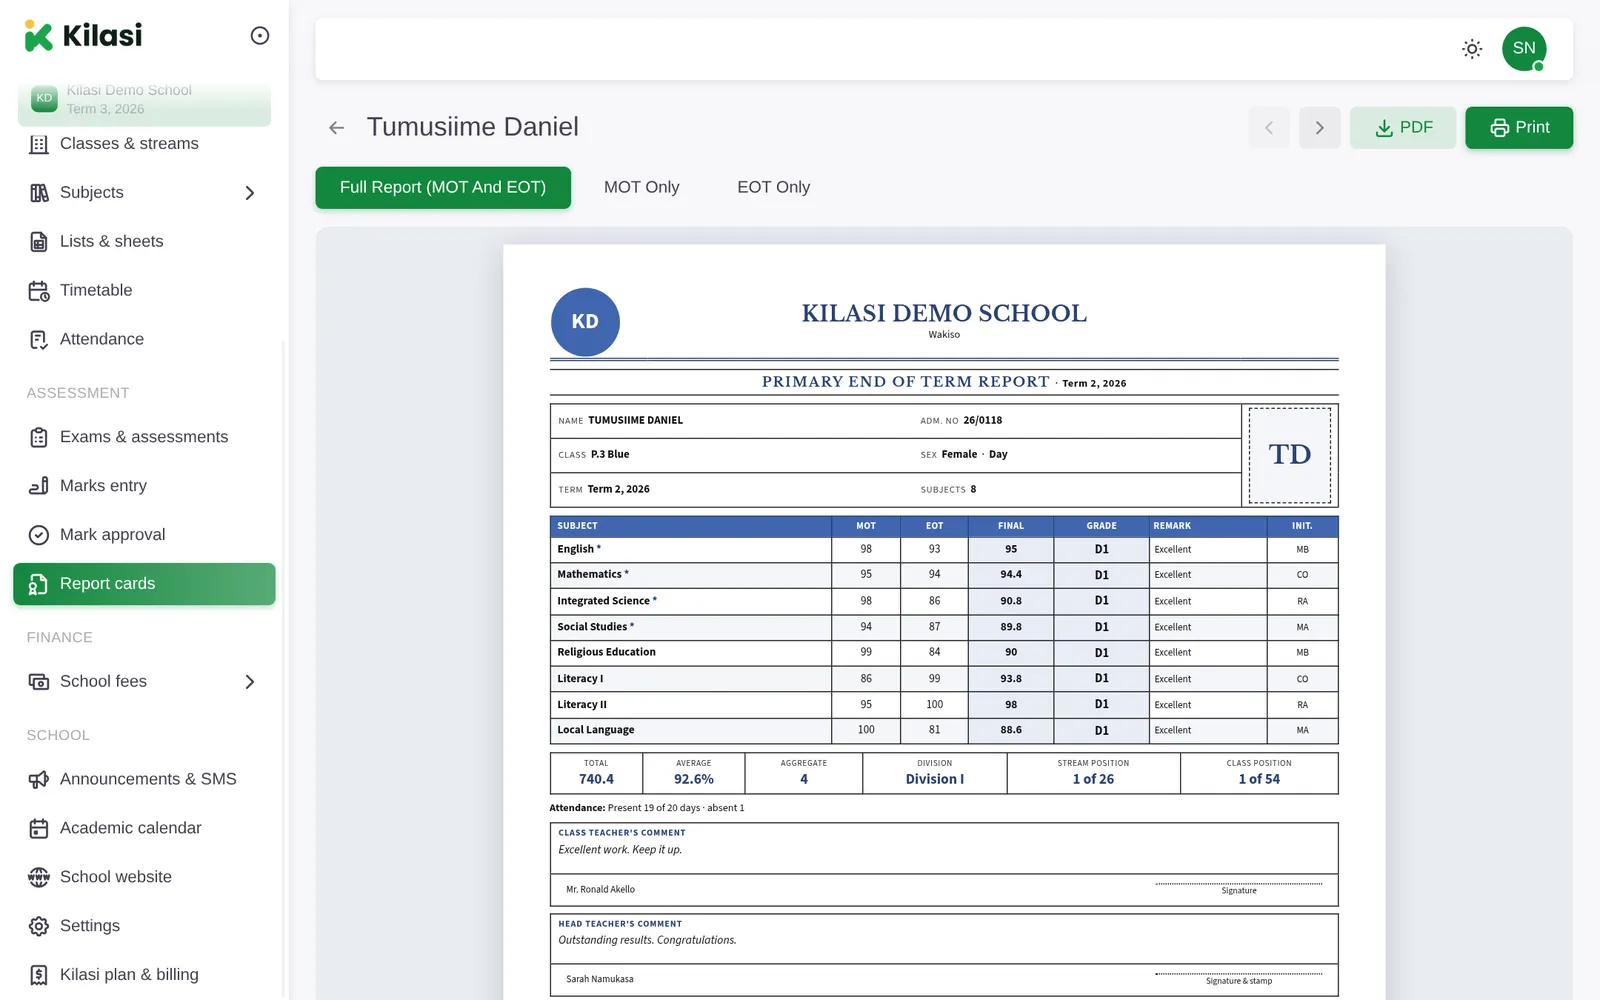This screenshot has width=1600, height=1000.
Task: Click the Exams & assessments clipboard icon
Action: click(x=39, y=437)
